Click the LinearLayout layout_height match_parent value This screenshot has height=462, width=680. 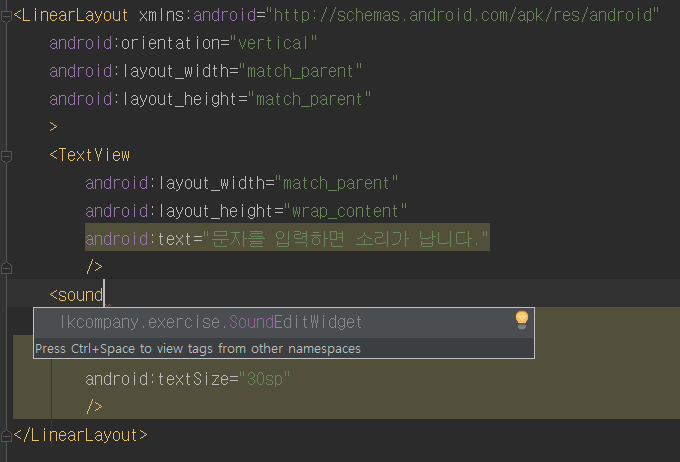click(309, 99)
